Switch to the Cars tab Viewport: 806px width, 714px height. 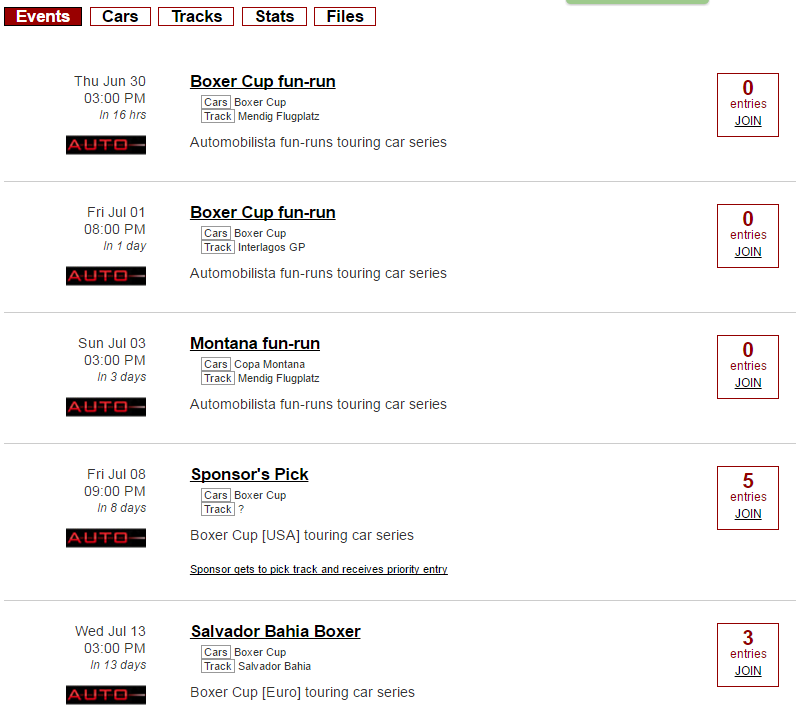pos(120,16)
